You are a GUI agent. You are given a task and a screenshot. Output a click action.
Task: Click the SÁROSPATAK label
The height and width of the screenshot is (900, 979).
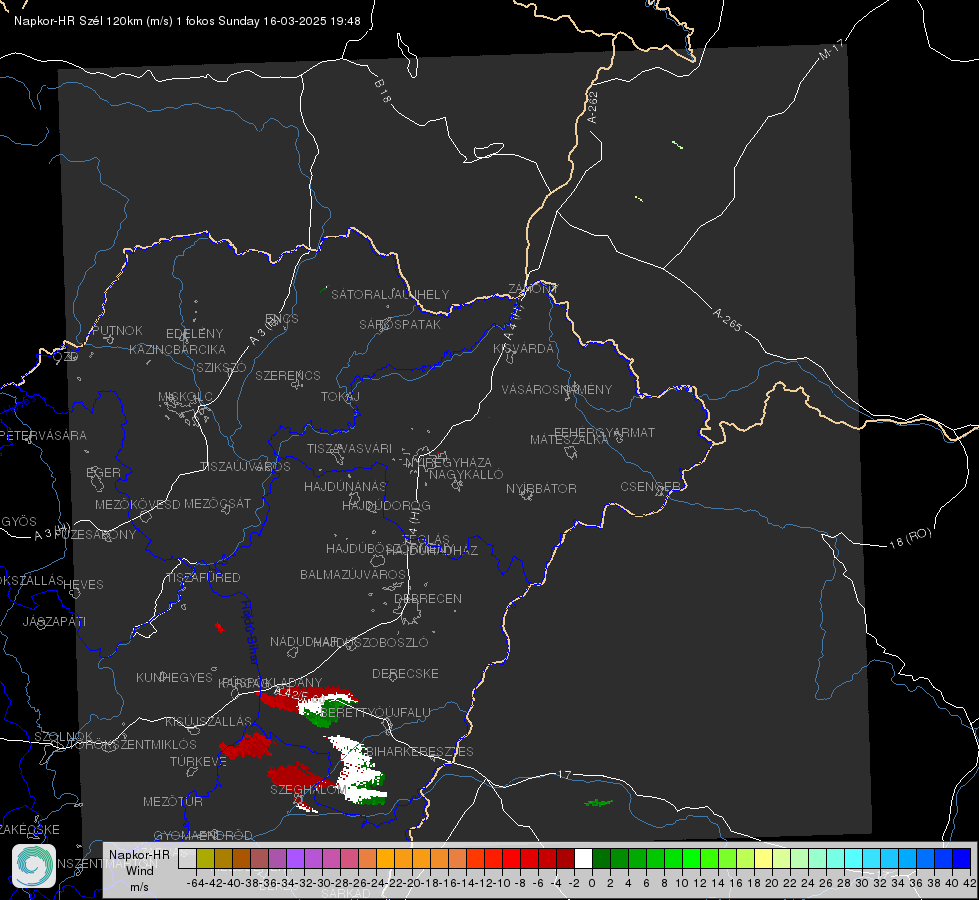click(400, 324)
